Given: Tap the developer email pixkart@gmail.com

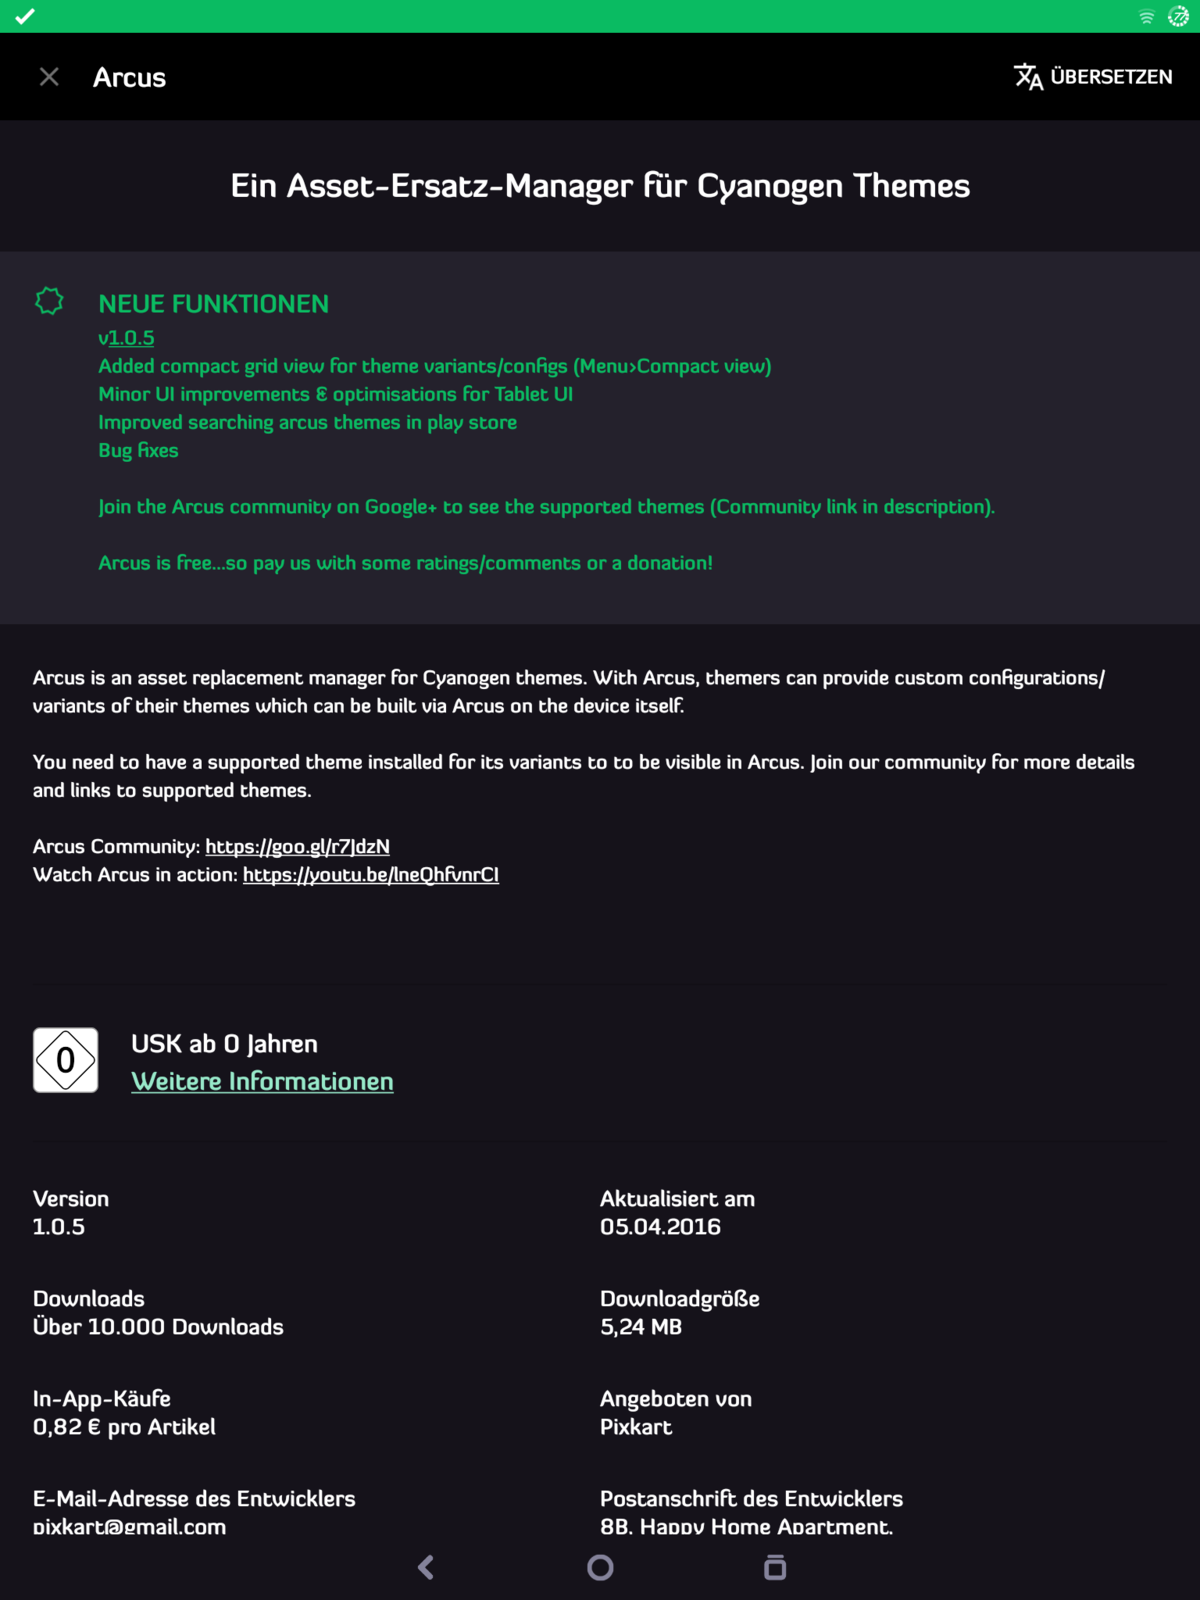Looking at the screenshot, I should [x=130, y=1526].
